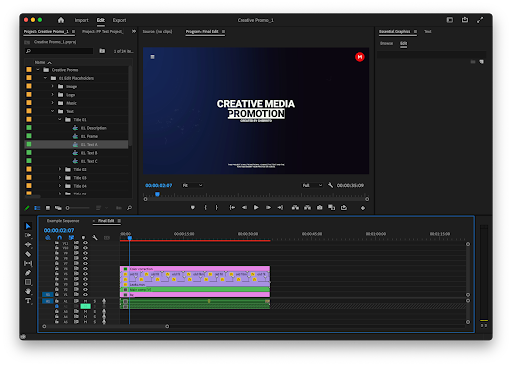Select the Track Select Forward tool
This screenshot has height=366, width=512.
click(x=28, y=235)
